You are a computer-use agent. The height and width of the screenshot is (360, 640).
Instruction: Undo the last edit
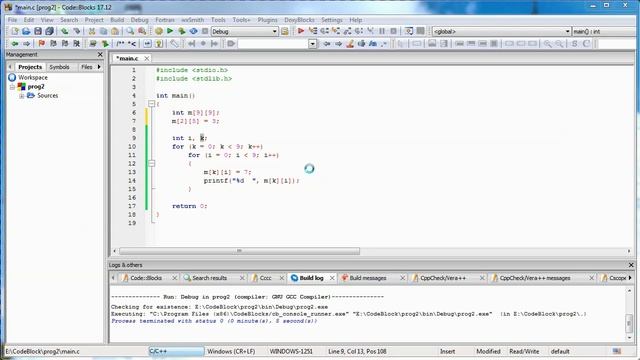tap(64, 31)
